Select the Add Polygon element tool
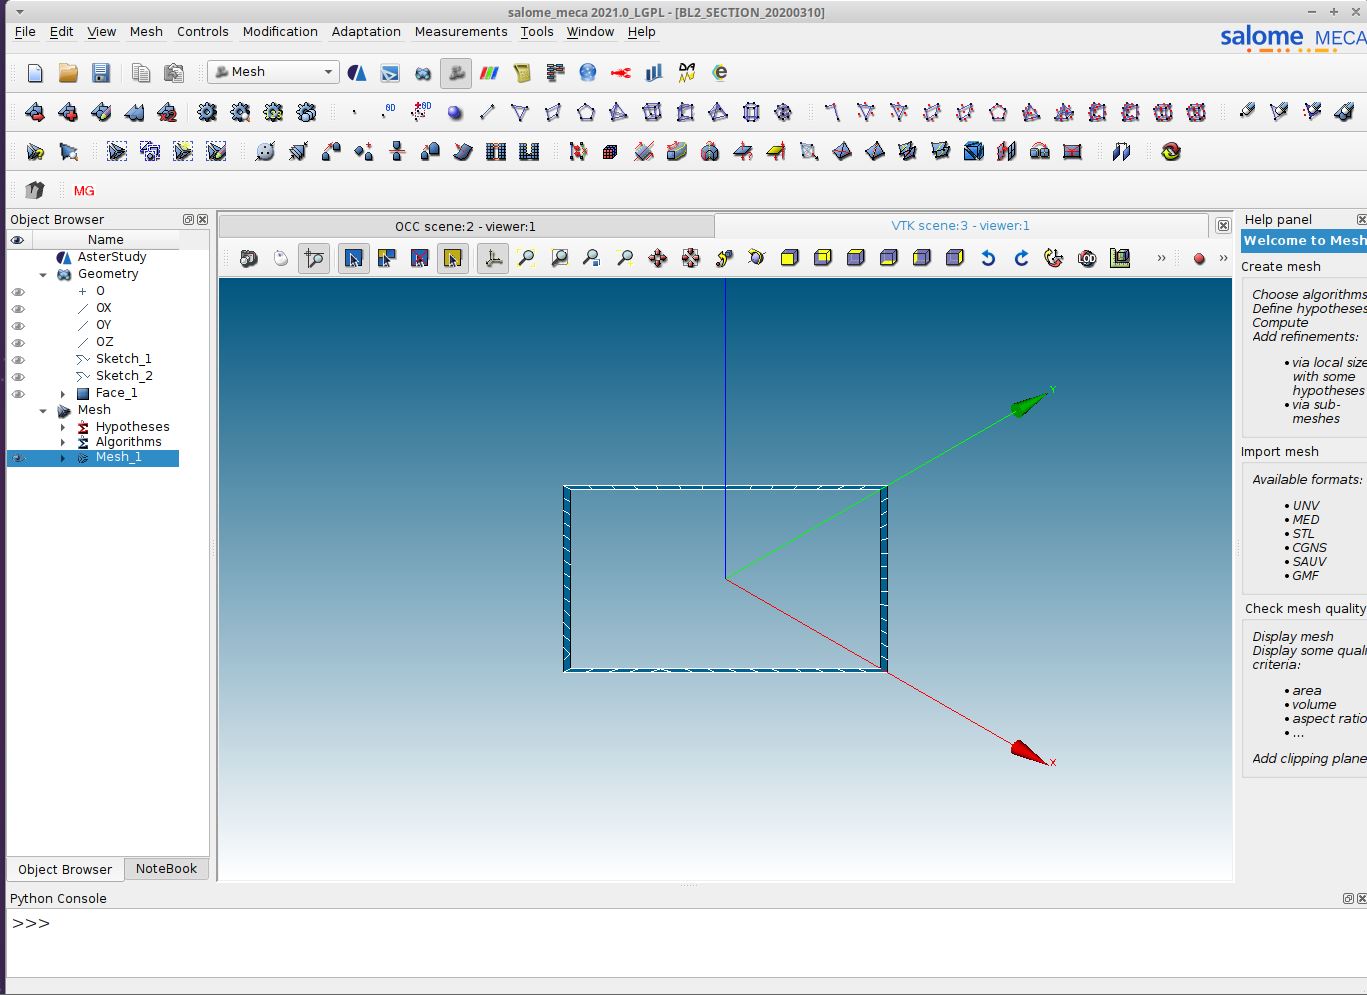The image size is (1367, 995). point(586,112)
